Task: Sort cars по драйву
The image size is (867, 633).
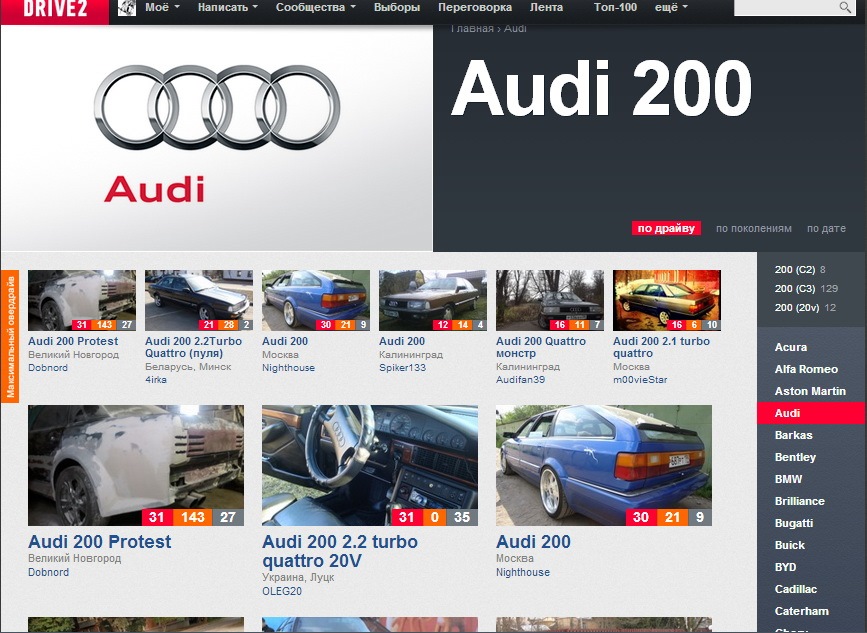Action: tap(666, 228)
